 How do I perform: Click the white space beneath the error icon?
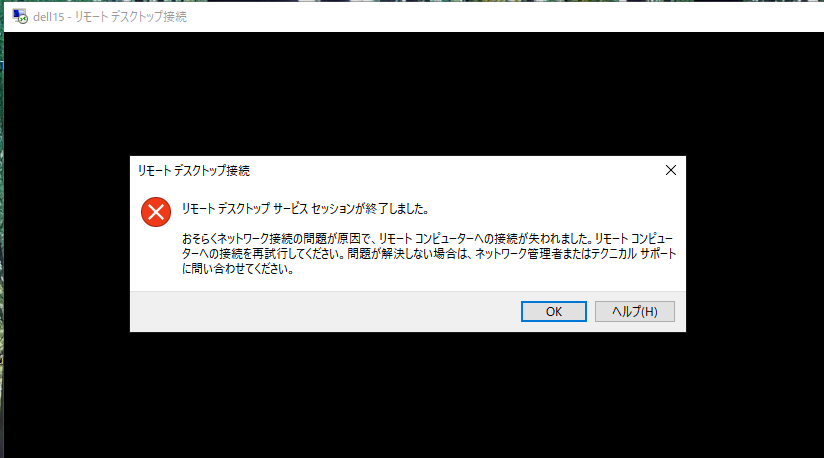click(156, 258)
